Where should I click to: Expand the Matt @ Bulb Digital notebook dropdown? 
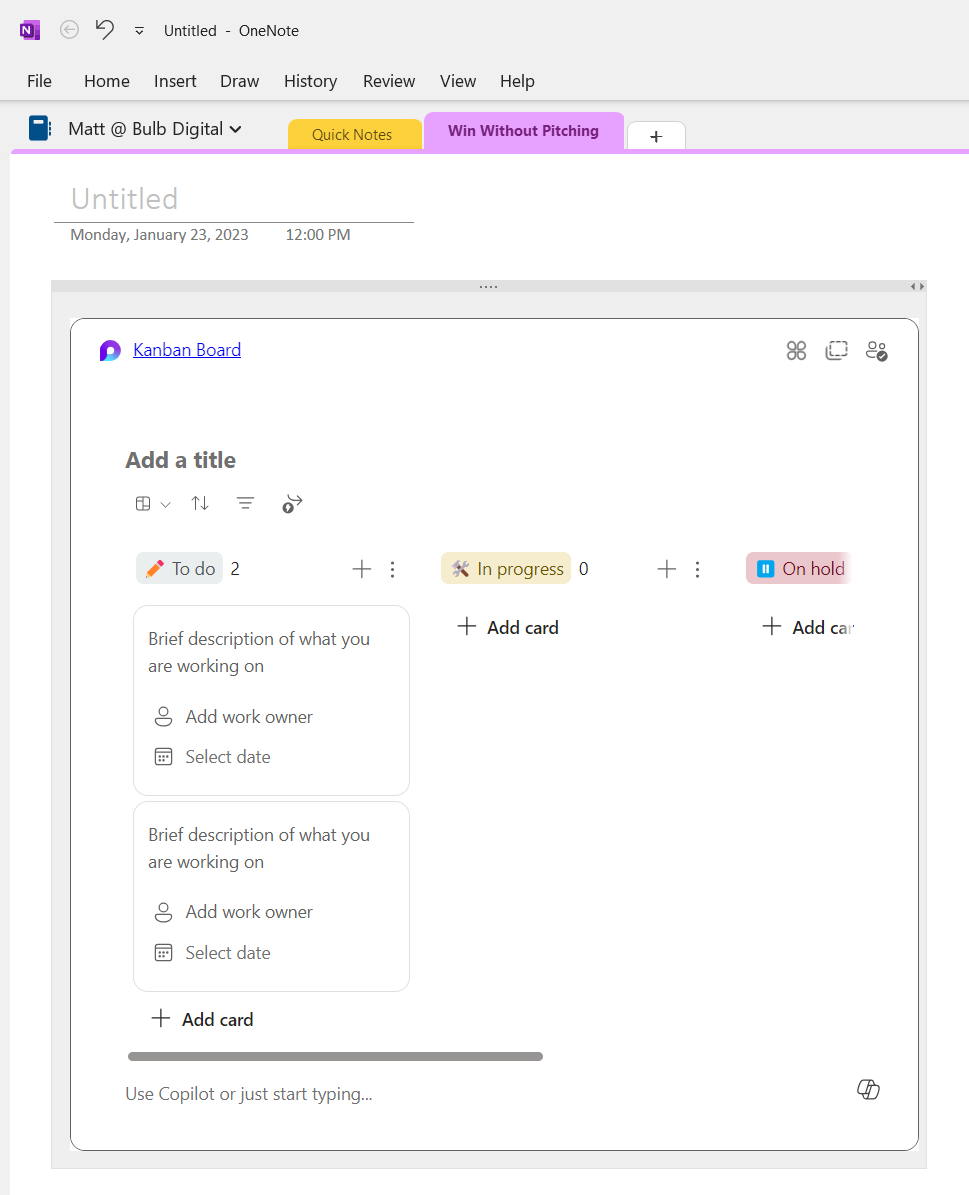(155, 129)
